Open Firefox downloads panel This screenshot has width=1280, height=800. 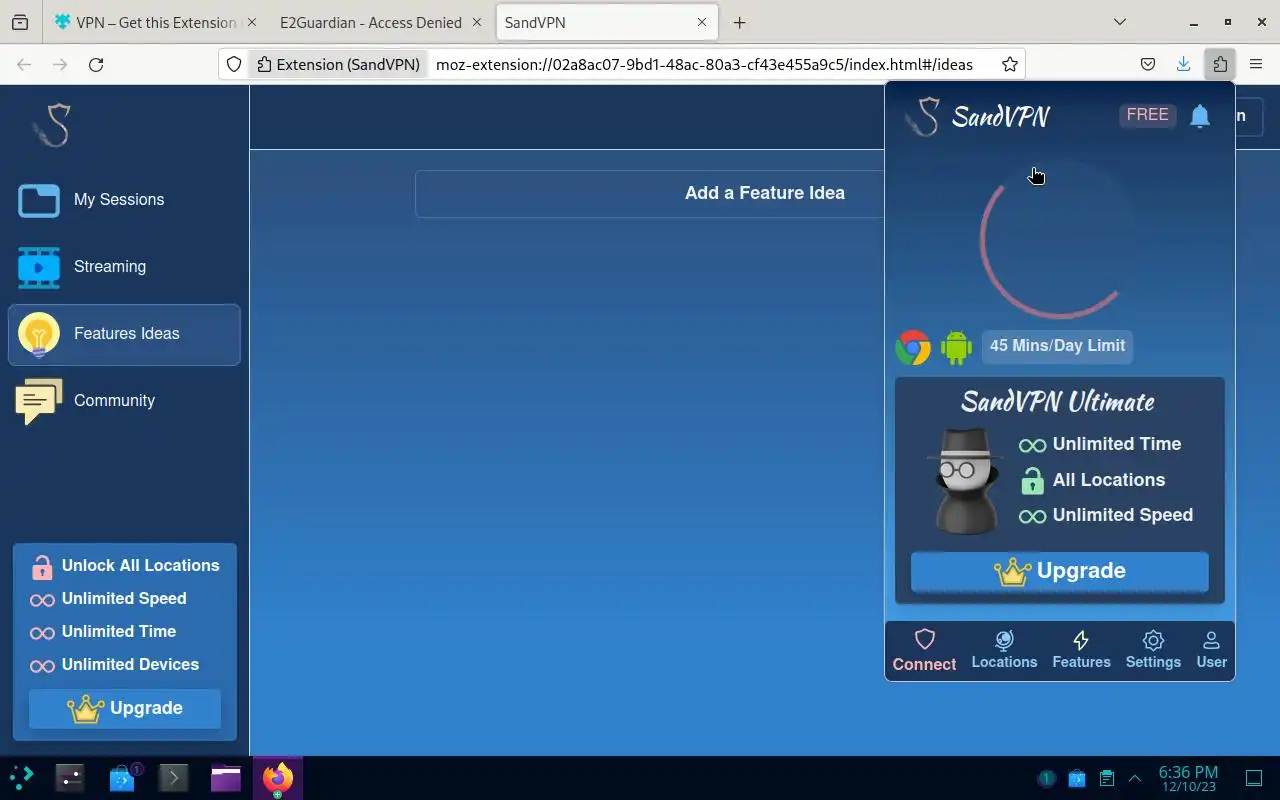pyautogui.click(x=1183, y=64)
